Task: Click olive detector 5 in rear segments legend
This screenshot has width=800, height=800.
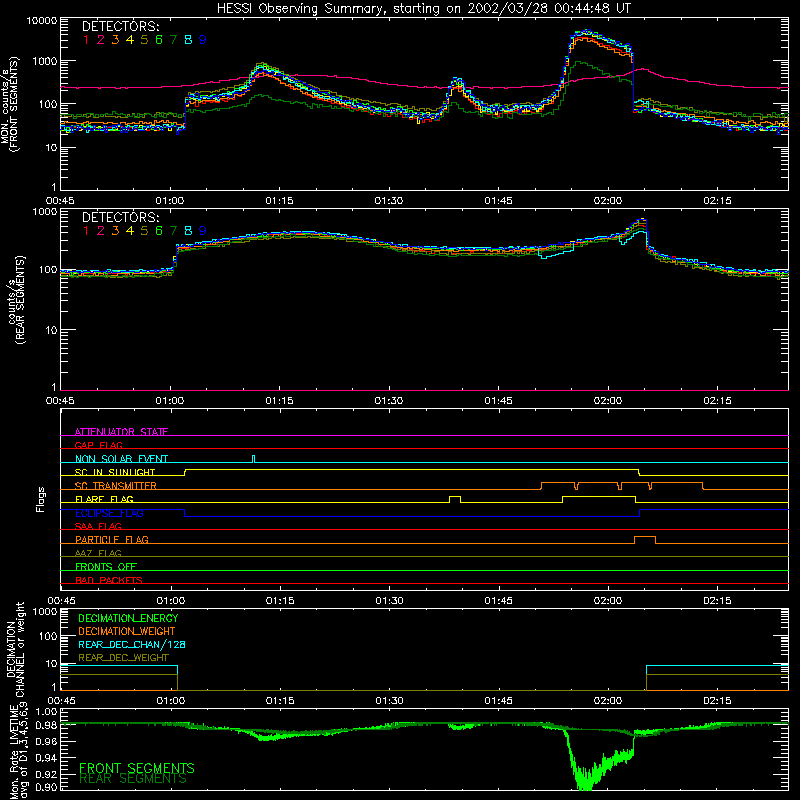Action: (x=144, y=231)
